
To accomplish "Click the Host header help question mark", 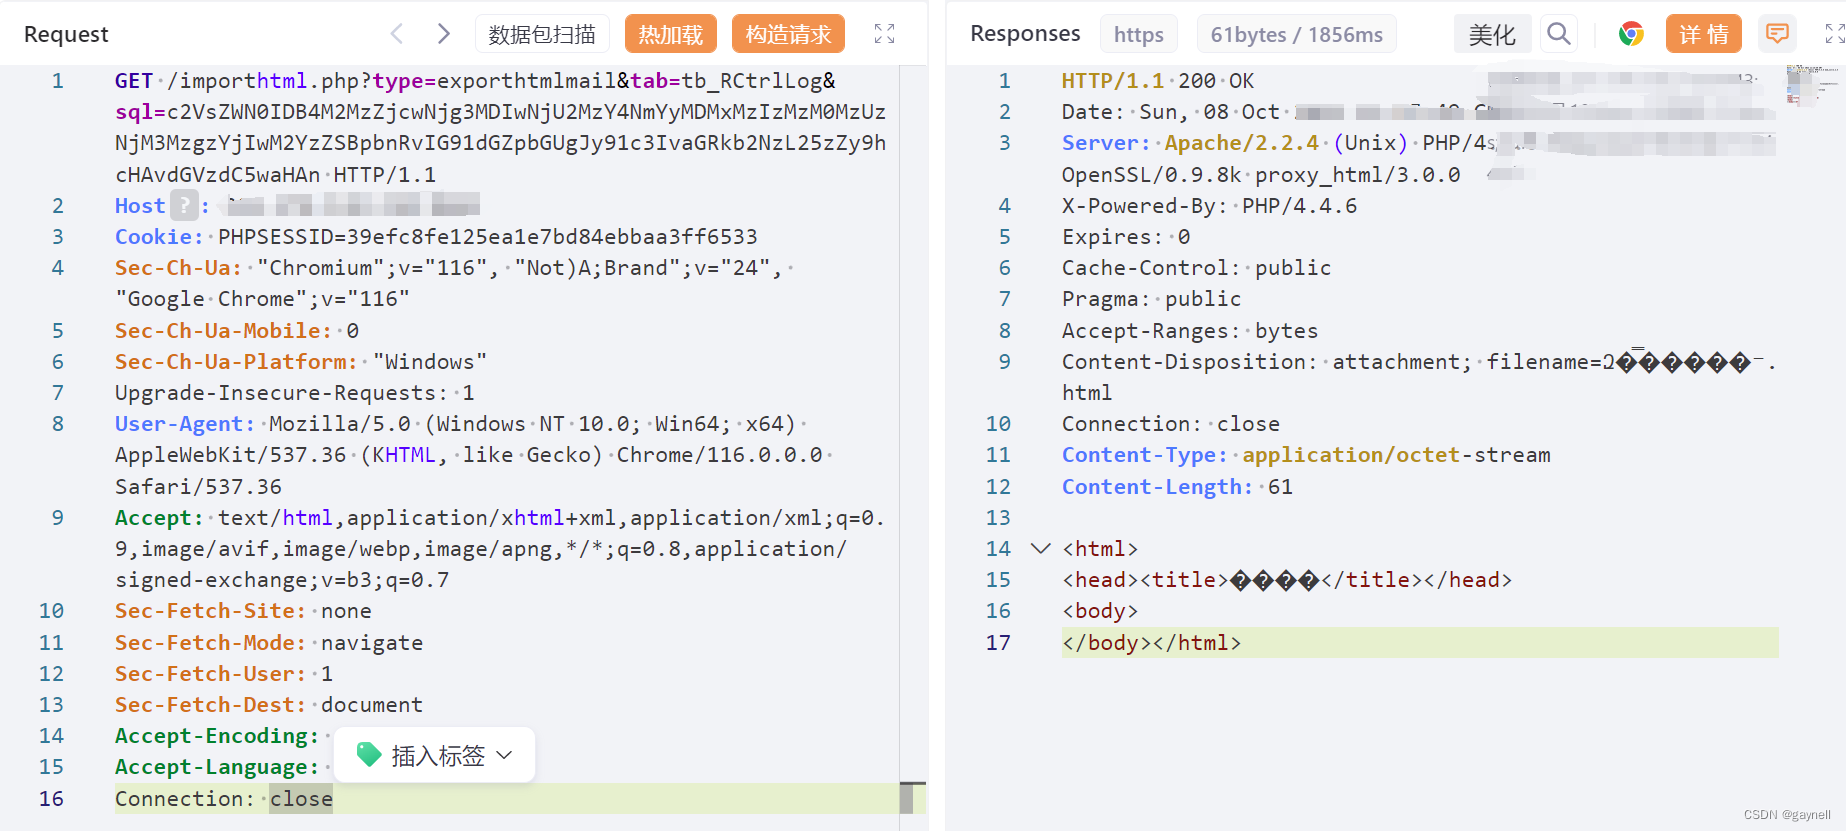I will (x=184, y=205).
